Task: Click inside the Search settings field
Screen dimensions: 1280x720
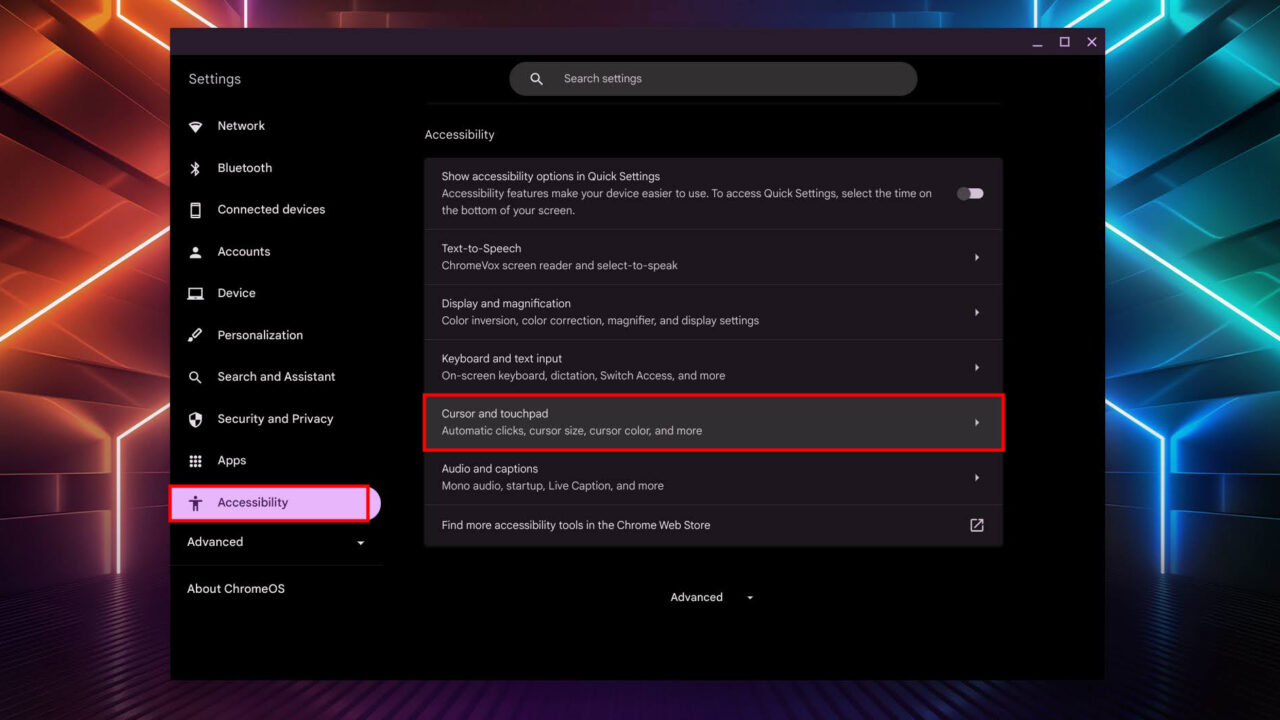Action: point(713,78)
